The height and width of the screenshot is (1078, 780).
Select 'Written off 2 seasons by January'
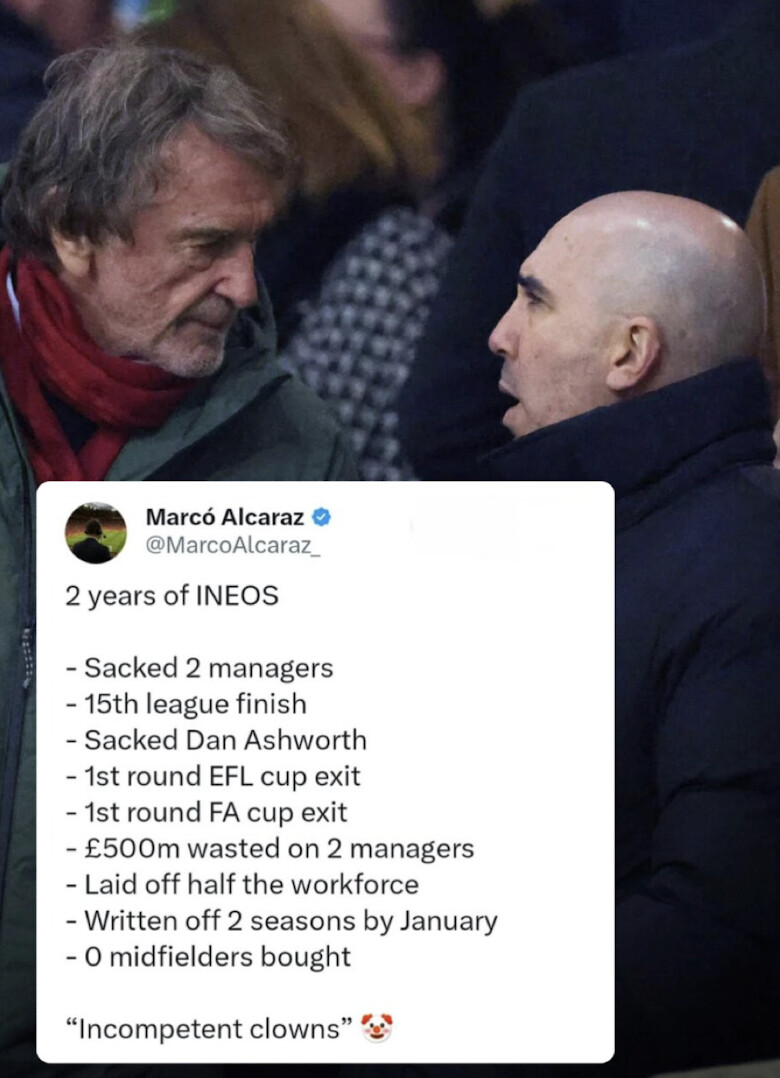[281, 921]
